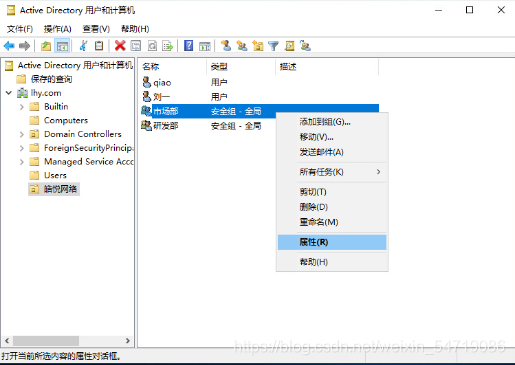Click the Create new group toolbar icon
Image resolution: width=515 pixels, height=365 pixels.
pos(242,46)
